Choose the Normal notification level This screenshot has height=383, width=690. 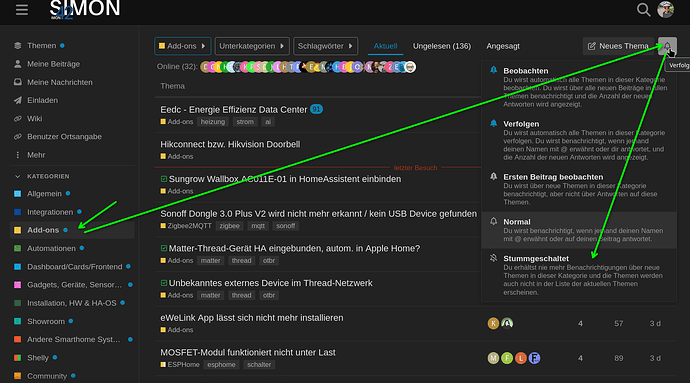(x=579, y=230)
